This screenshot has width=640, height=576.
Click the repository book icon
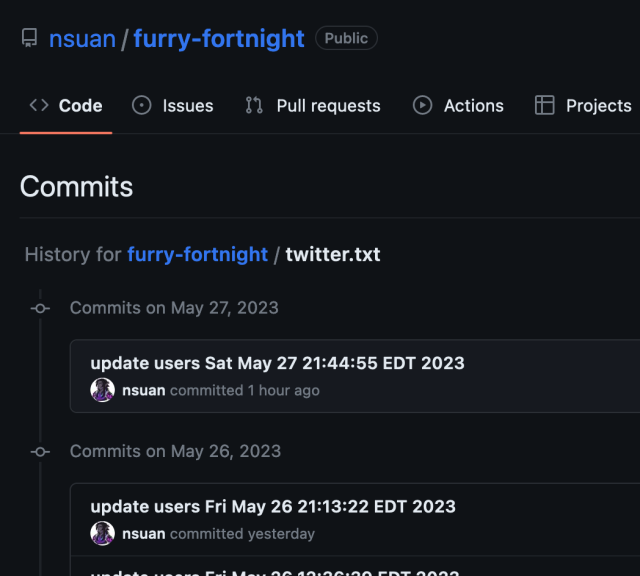point(29,39)
